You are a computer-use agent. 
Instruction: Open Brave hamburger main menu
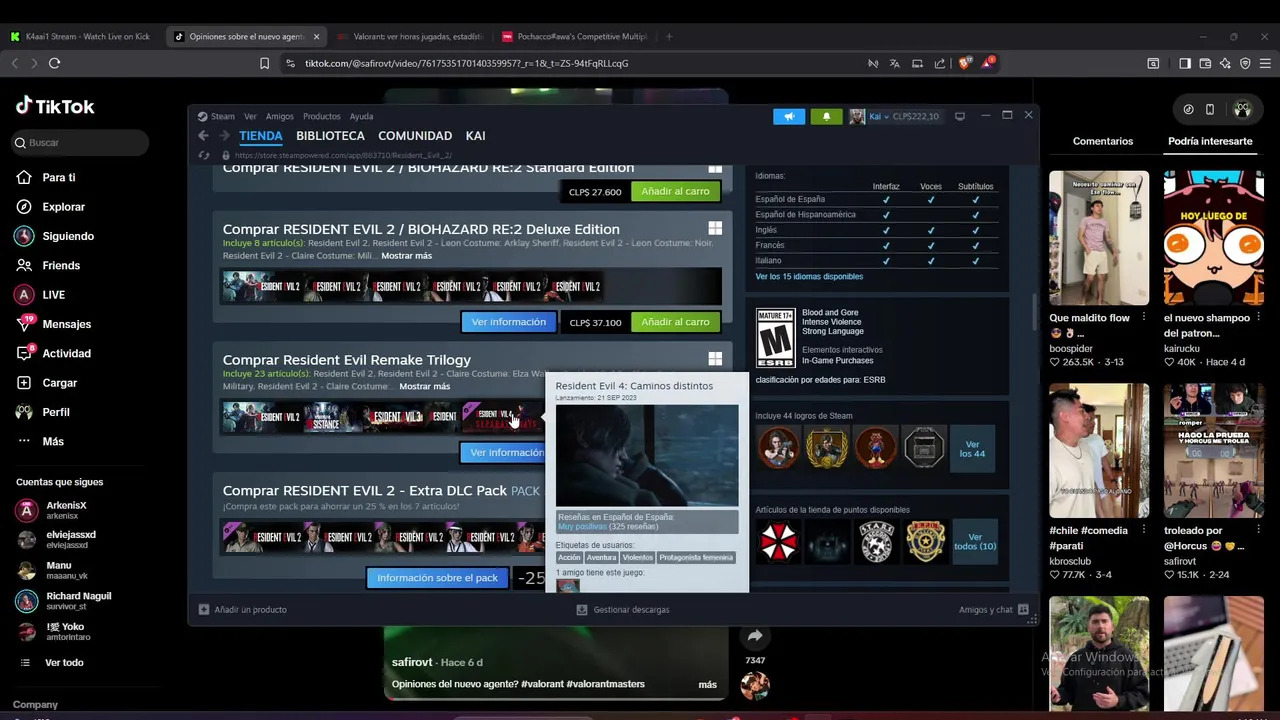point(1265,63)
